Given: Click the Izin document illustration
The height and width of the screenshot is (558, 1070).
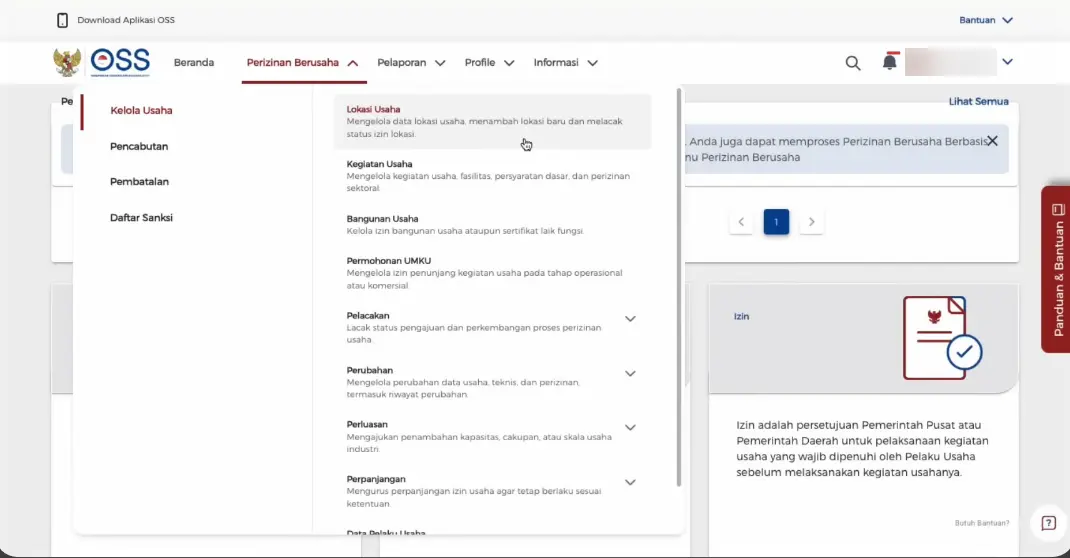Looking at the screenshot, I should pos(941,338).
